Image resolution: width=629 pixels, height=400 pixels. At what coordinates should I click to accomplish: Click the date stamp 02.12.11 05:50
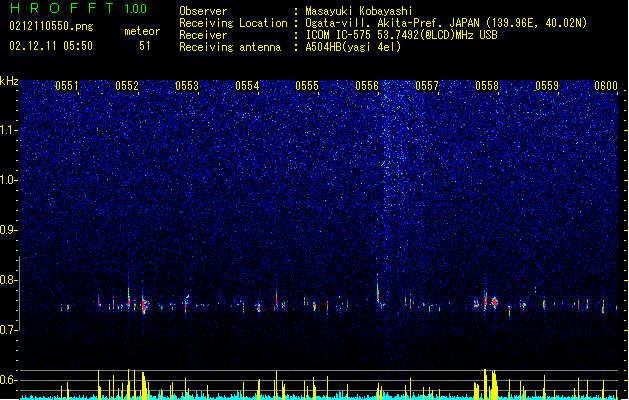pyautogui.click(x=51, y=46)
